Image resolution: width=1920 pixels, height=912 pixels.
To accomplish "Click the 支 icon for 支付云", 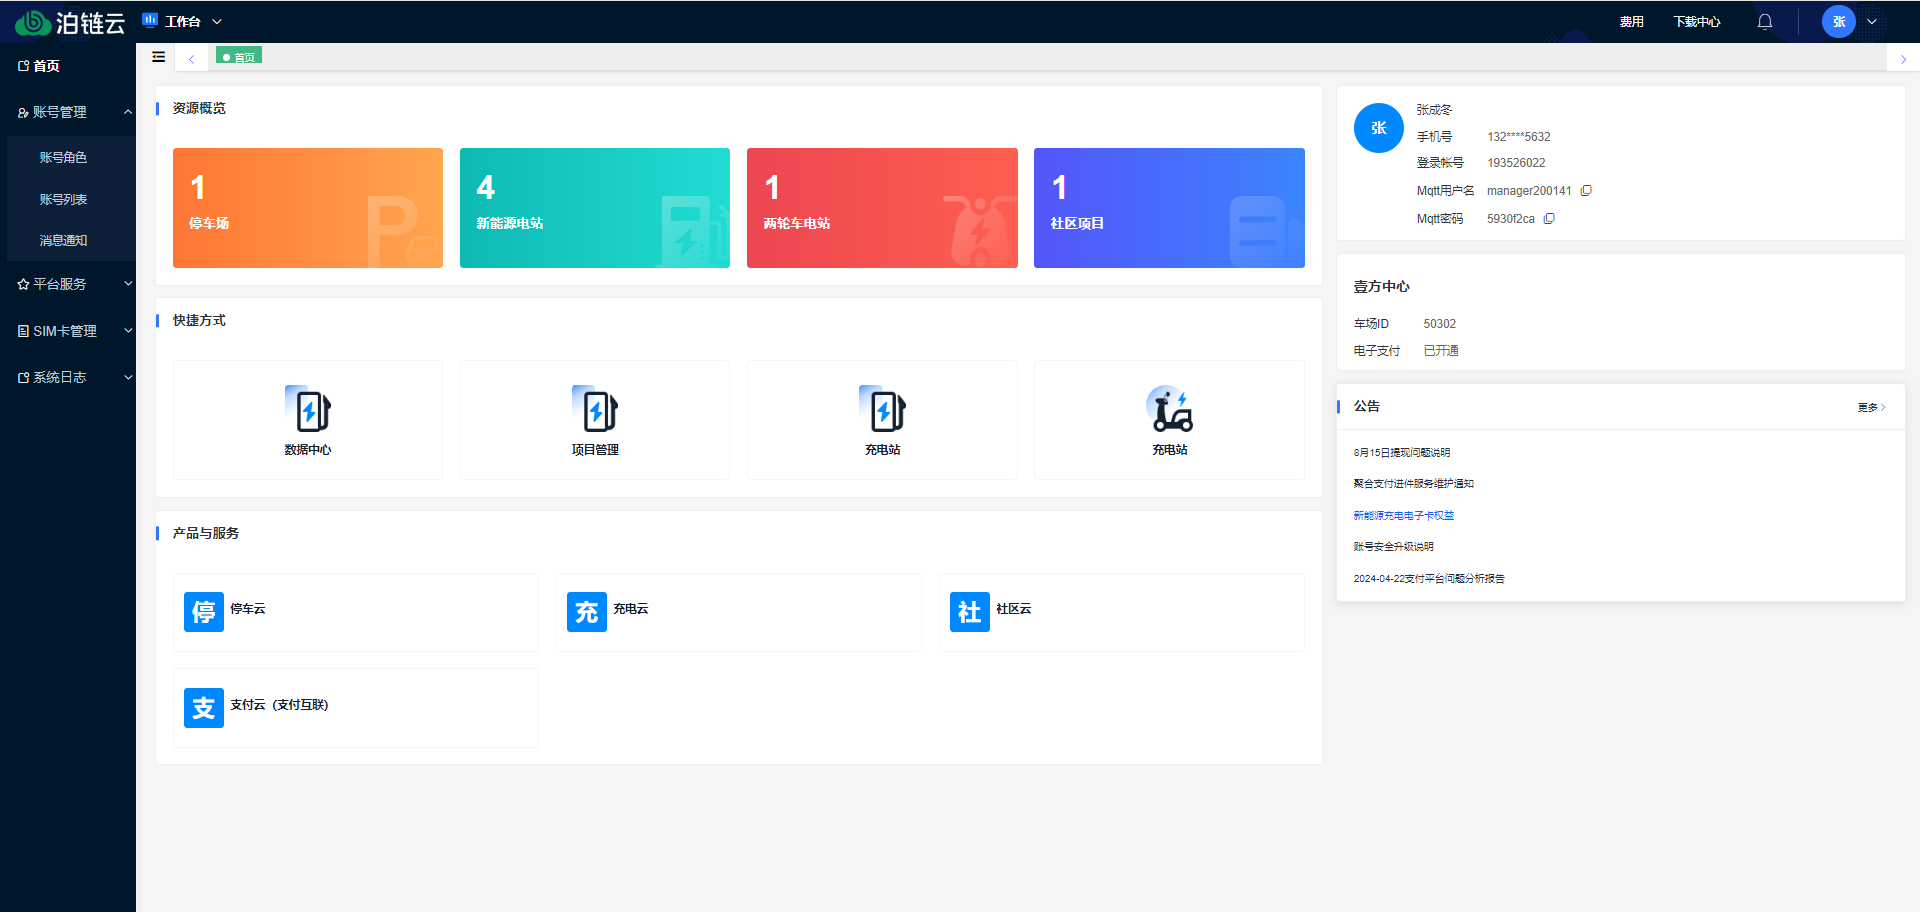I will [204, 708].
